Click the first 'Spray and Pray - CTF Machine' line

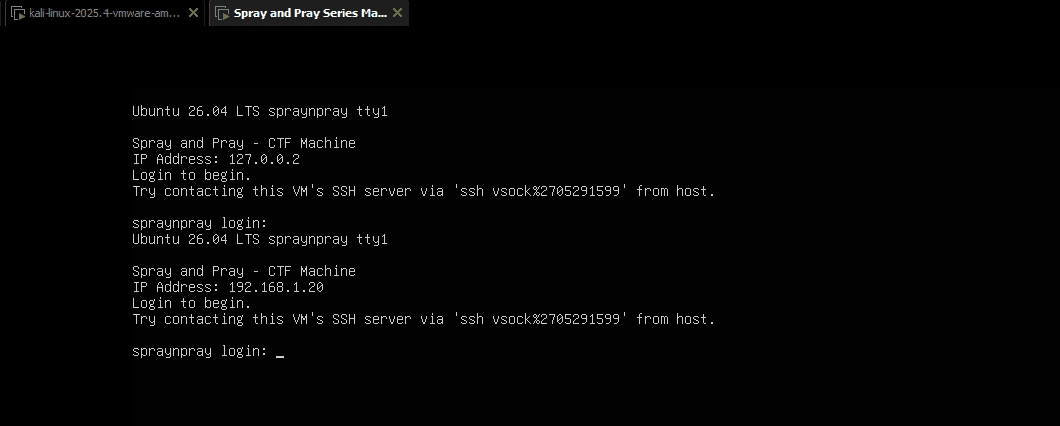click(x=243, y=143)
